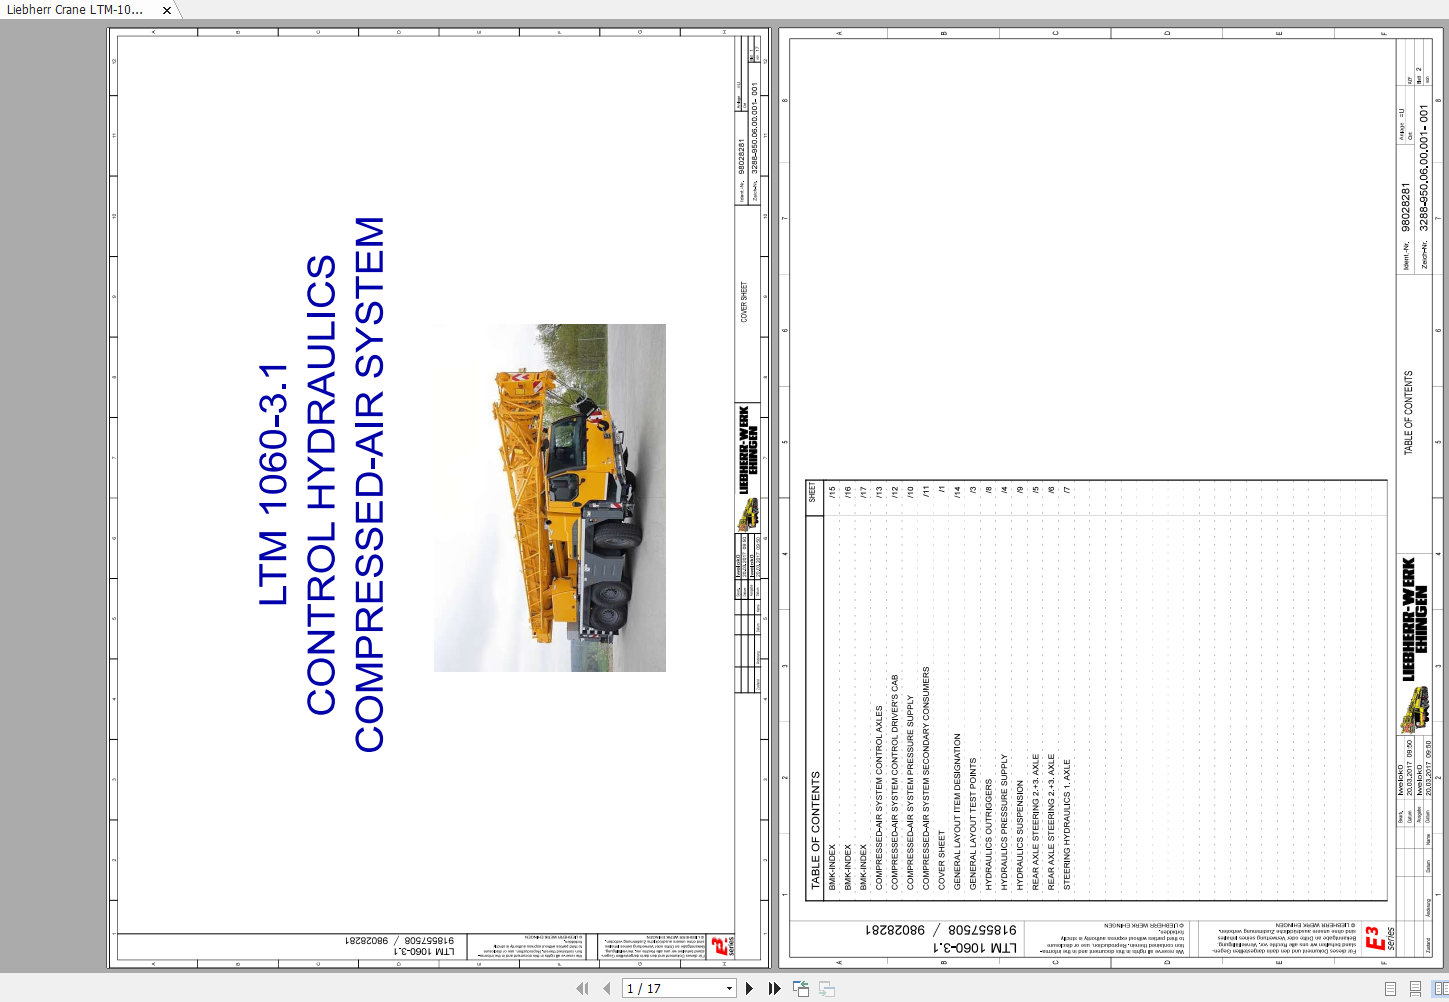Screen dimensions: 1449x1002
Task: Go forward to the next view
Action: pyautogui.click(x=826, y=988)
